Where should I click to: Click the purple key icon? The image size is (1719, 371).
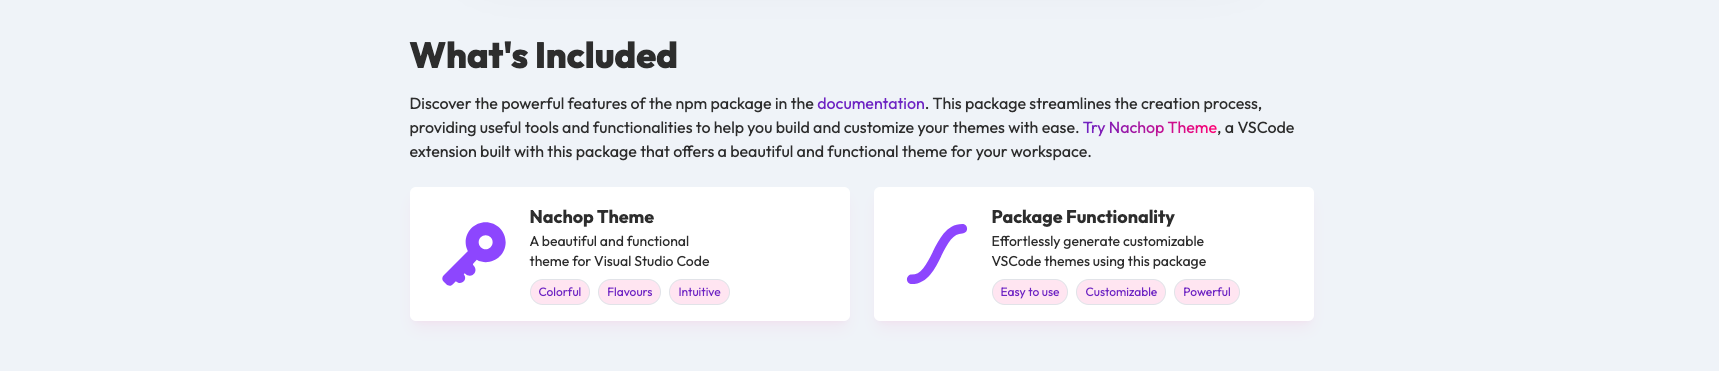tap(474, 254)
